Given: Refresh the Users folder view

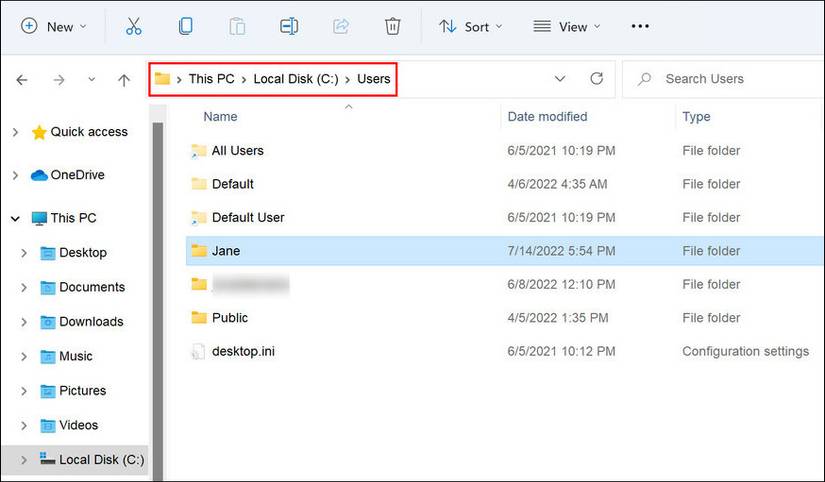Looking at the screenshot, I should [596, 79].
